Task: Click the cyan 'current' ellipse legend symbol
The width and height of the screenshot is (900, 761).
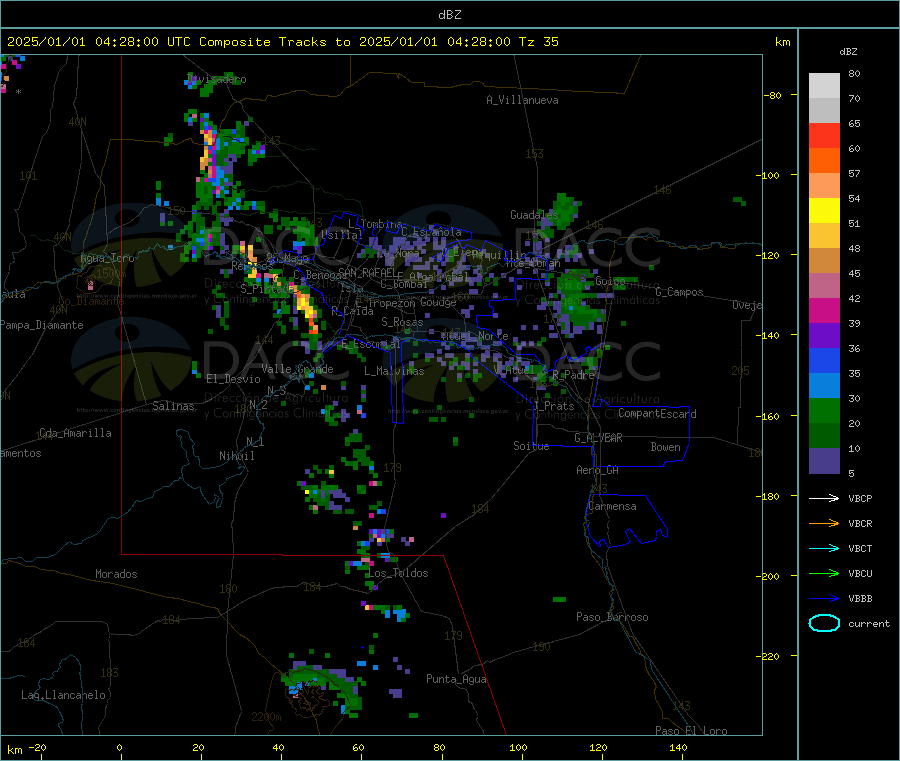Action: (x=824, y=623)
